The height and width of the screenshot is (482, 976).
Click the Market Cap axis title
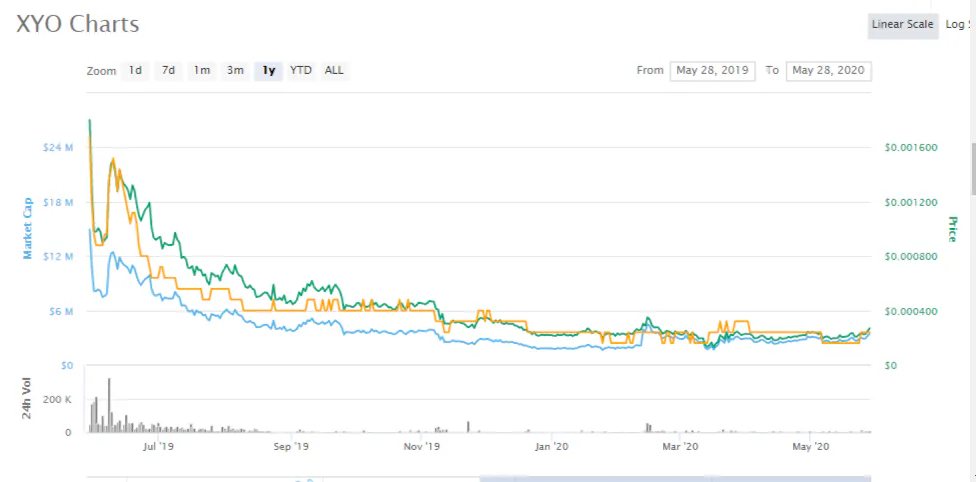click(27, 229)
